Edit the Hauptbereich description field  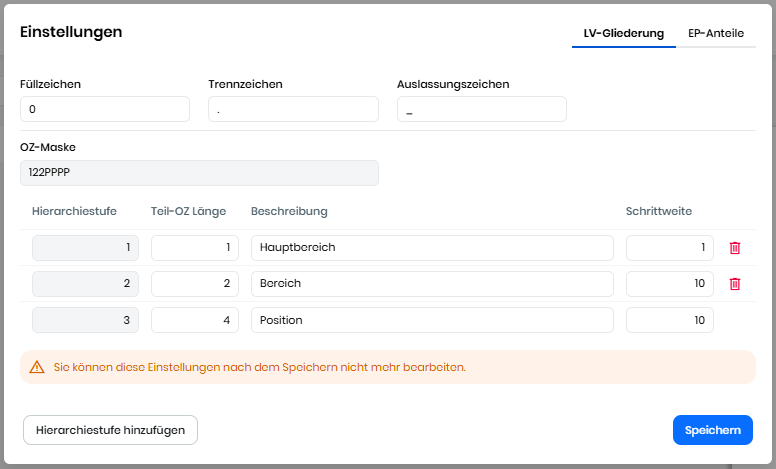432,247
